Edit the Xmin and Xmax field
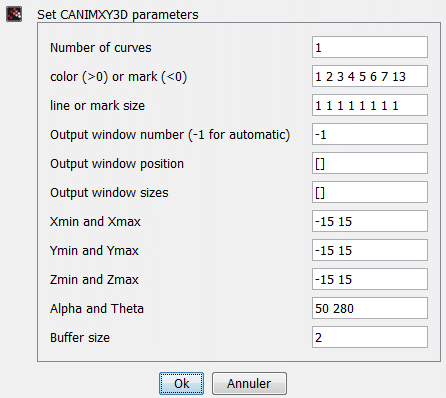The width and height of the screenshot is (446, 398). click(x=370, y=221)
